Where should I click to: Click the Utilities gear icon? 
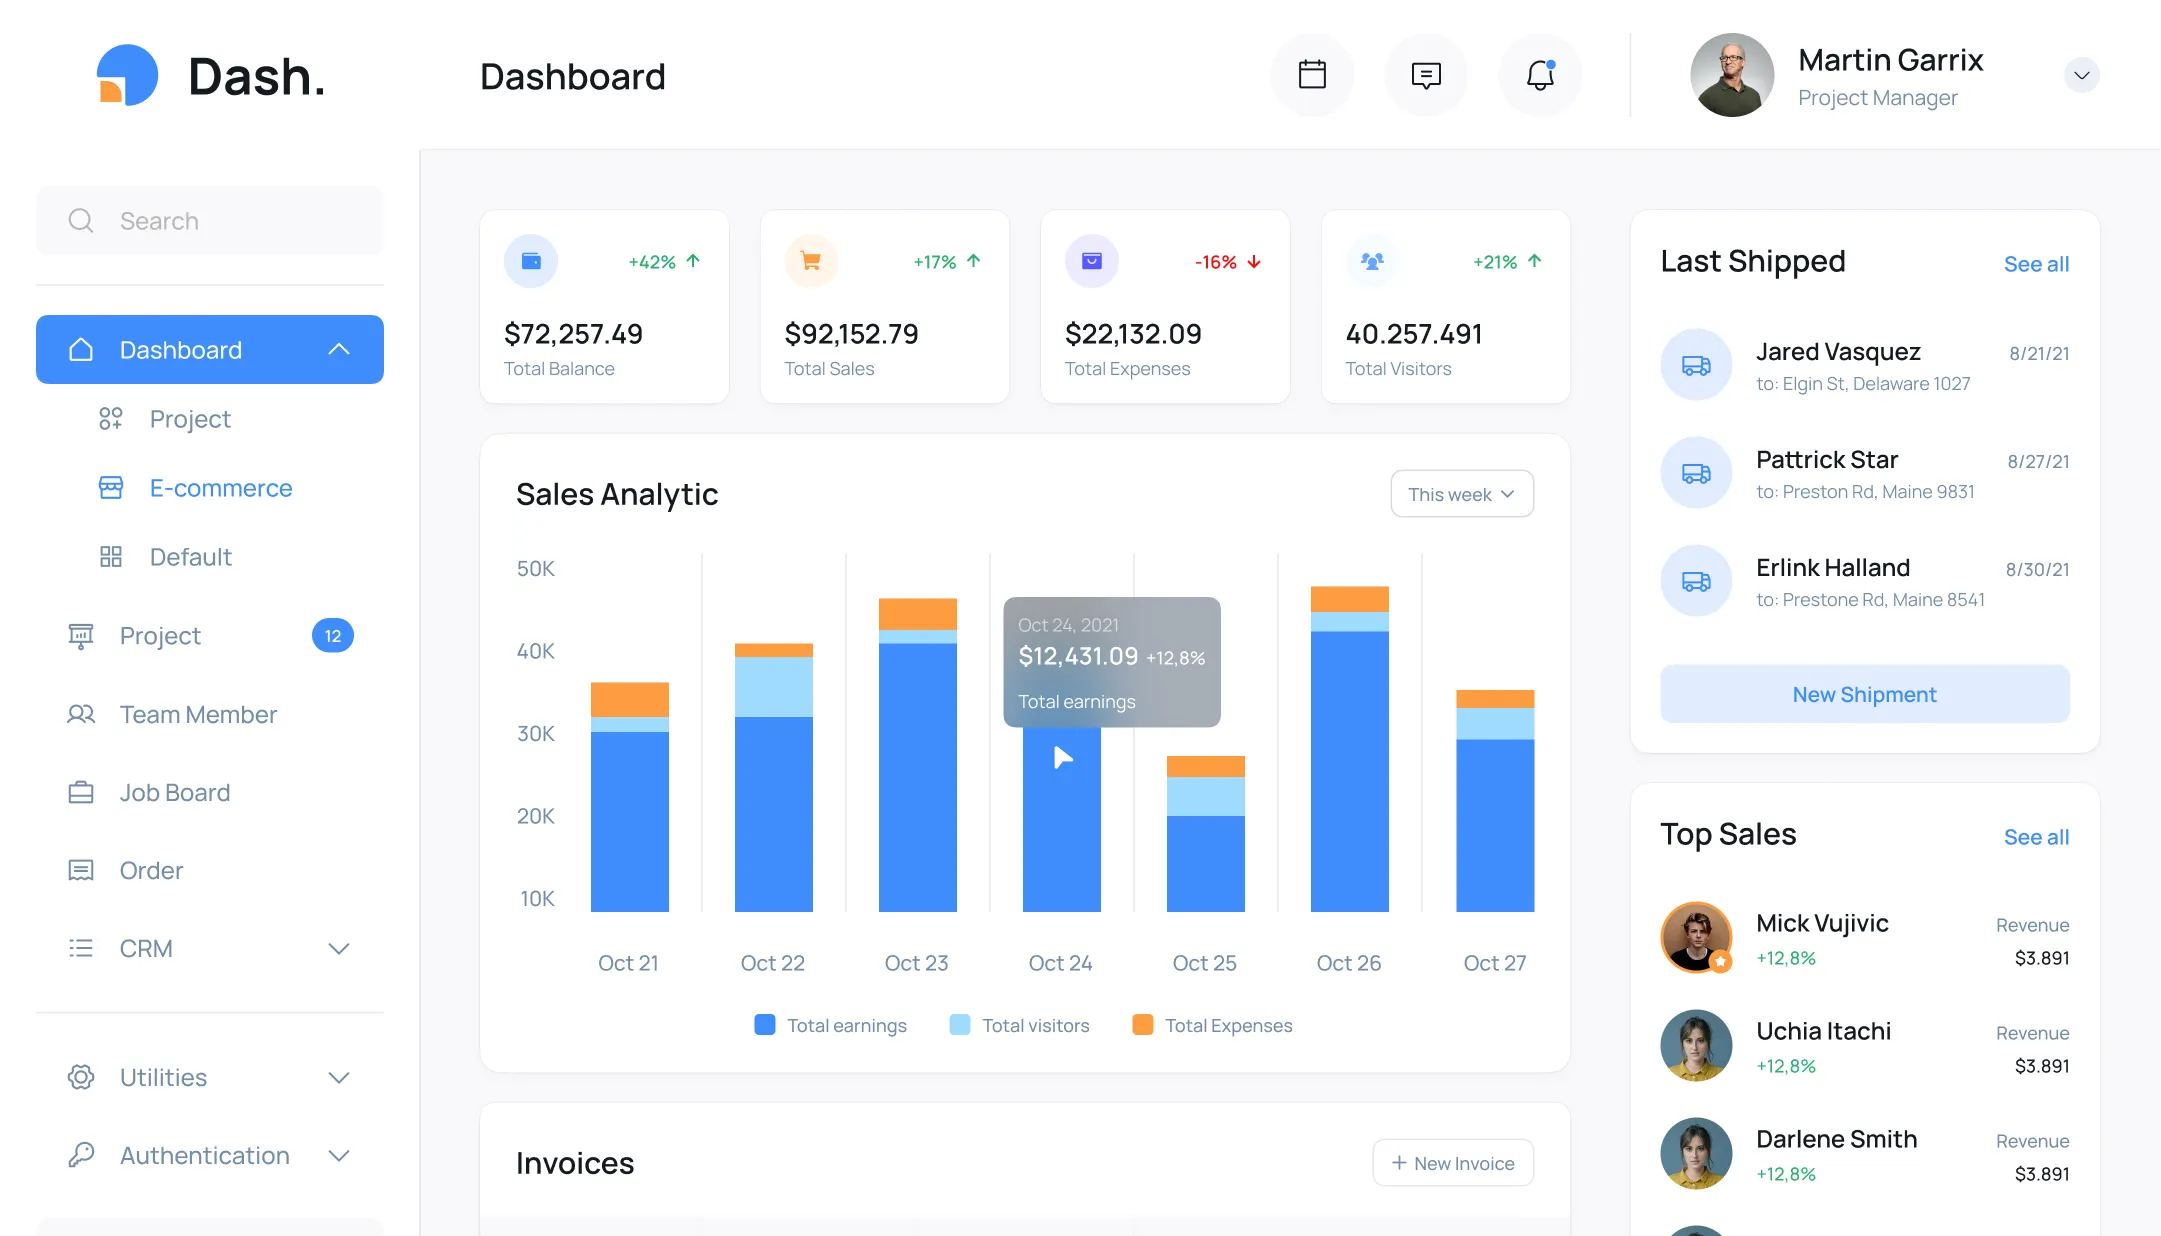[81, 1077]
